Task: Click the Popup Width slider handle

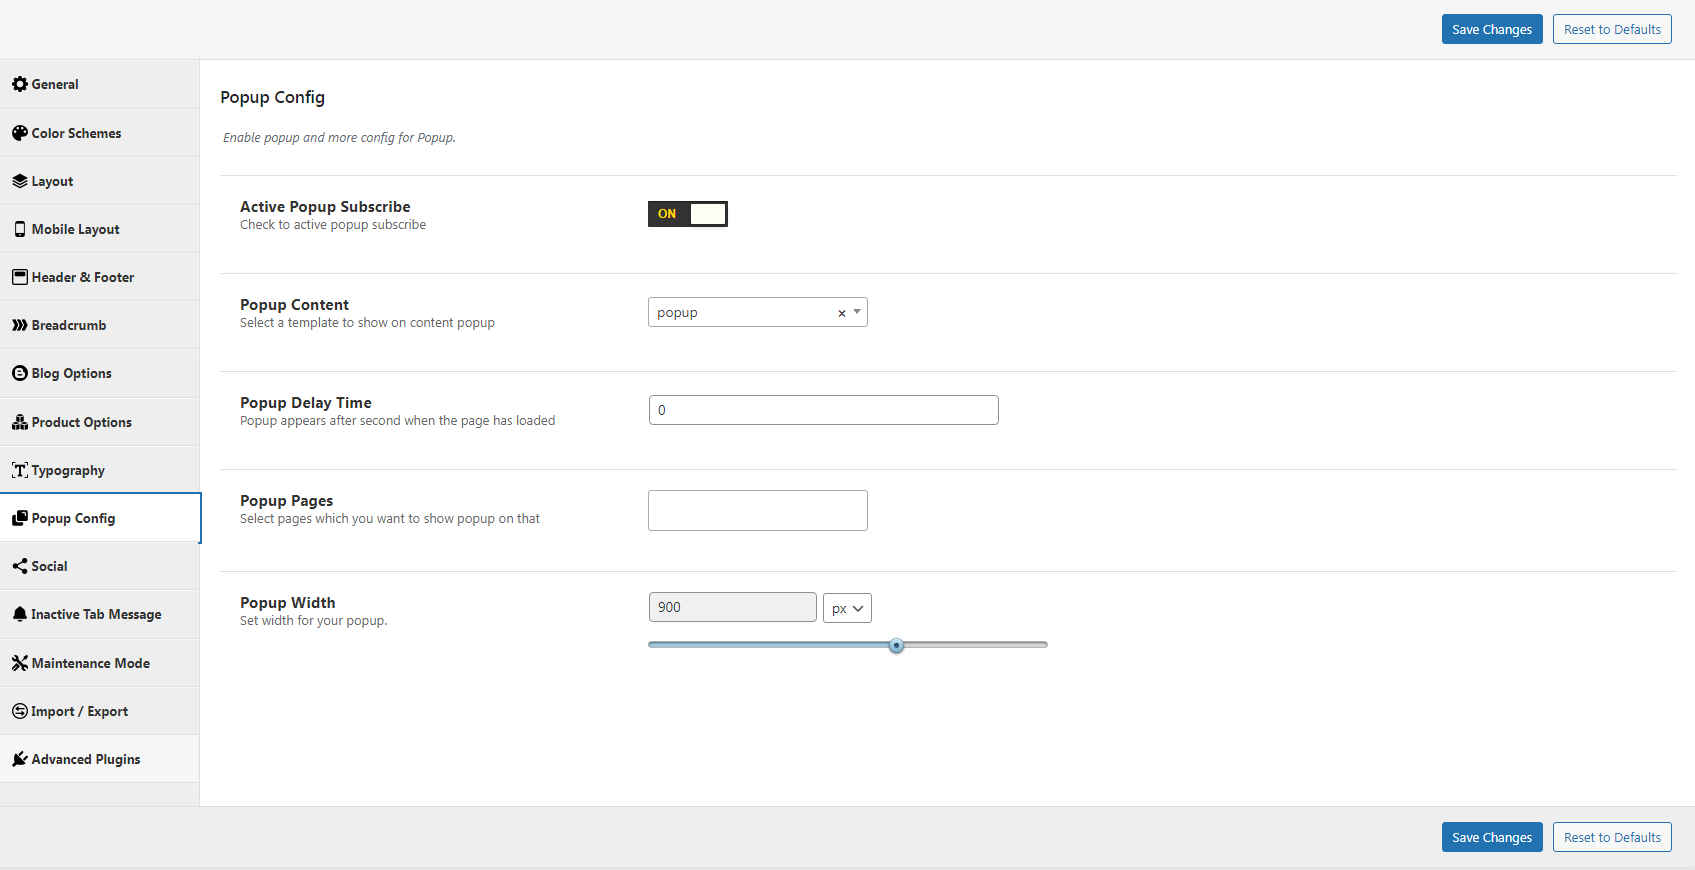Action: (896, 645)
